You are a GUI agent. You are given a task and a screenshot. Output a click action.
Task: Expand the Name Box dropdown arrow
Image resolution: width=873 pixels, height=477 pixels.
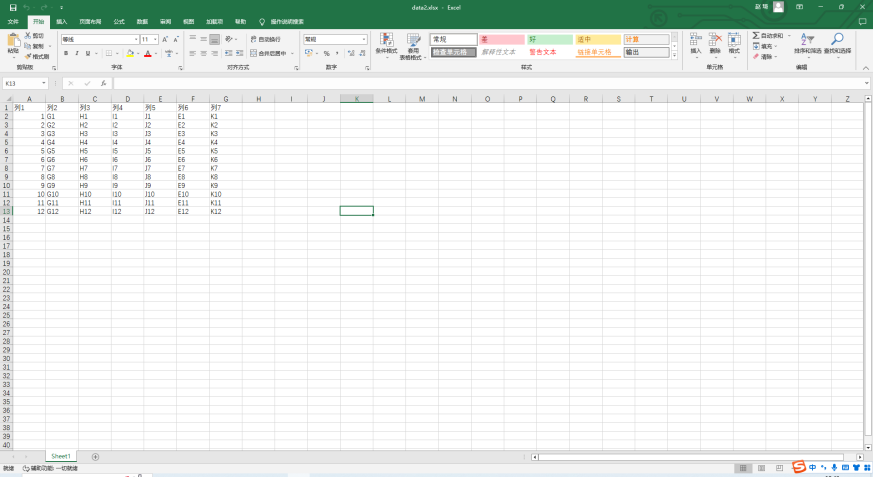pos(43,83)
